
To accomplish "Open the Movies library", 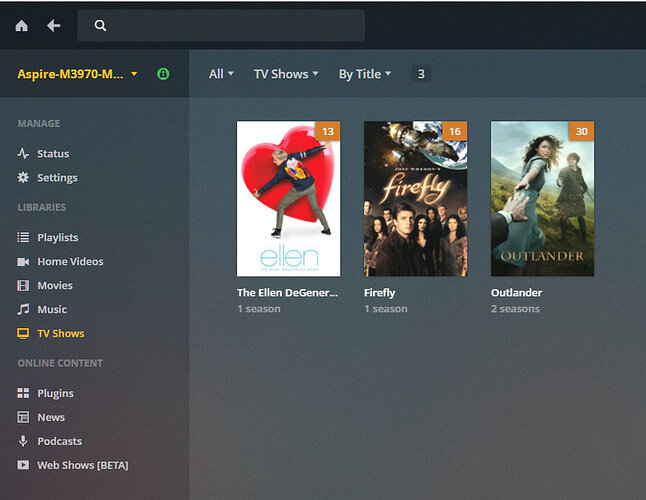I will coord(55,285).
